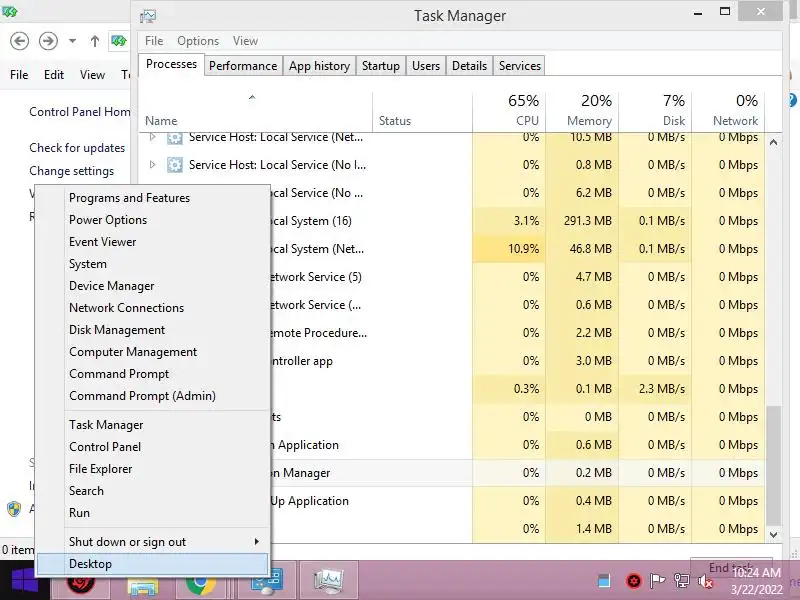The width and height of the screenshot is (800, 600).
Task: Sort processes by Memory column
Action: [x=582, y=112]
